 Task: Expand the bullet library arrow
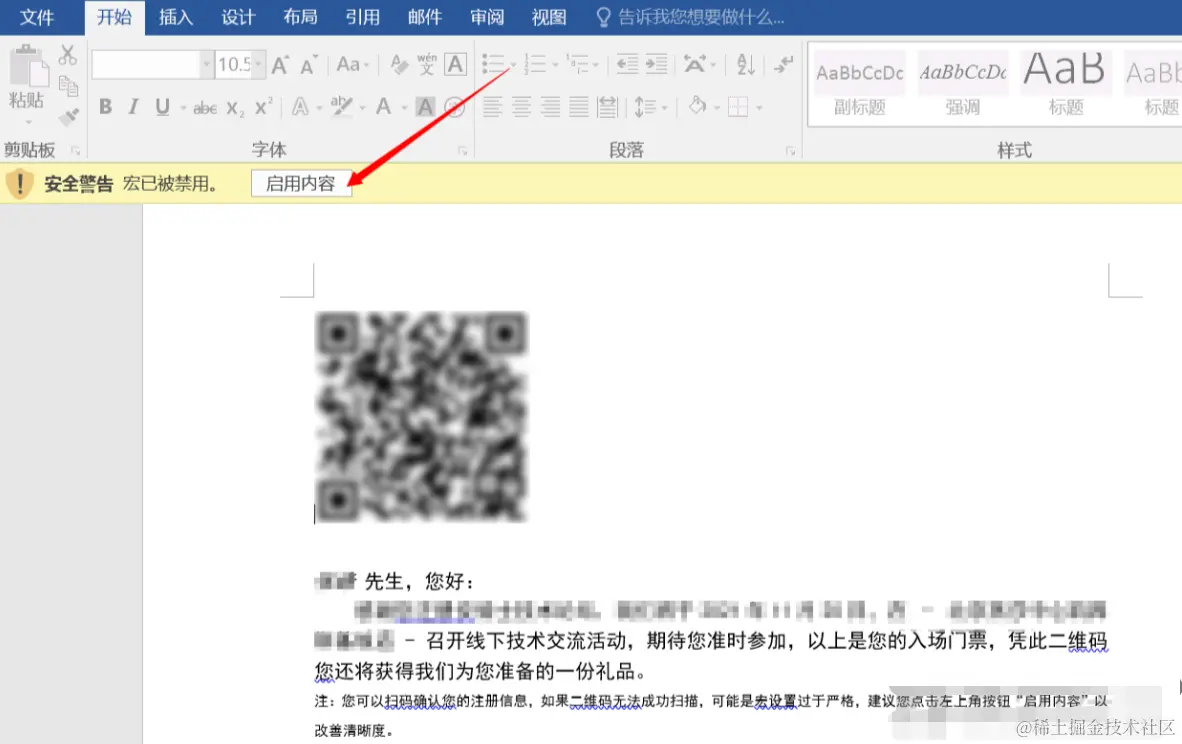[513, 65]
